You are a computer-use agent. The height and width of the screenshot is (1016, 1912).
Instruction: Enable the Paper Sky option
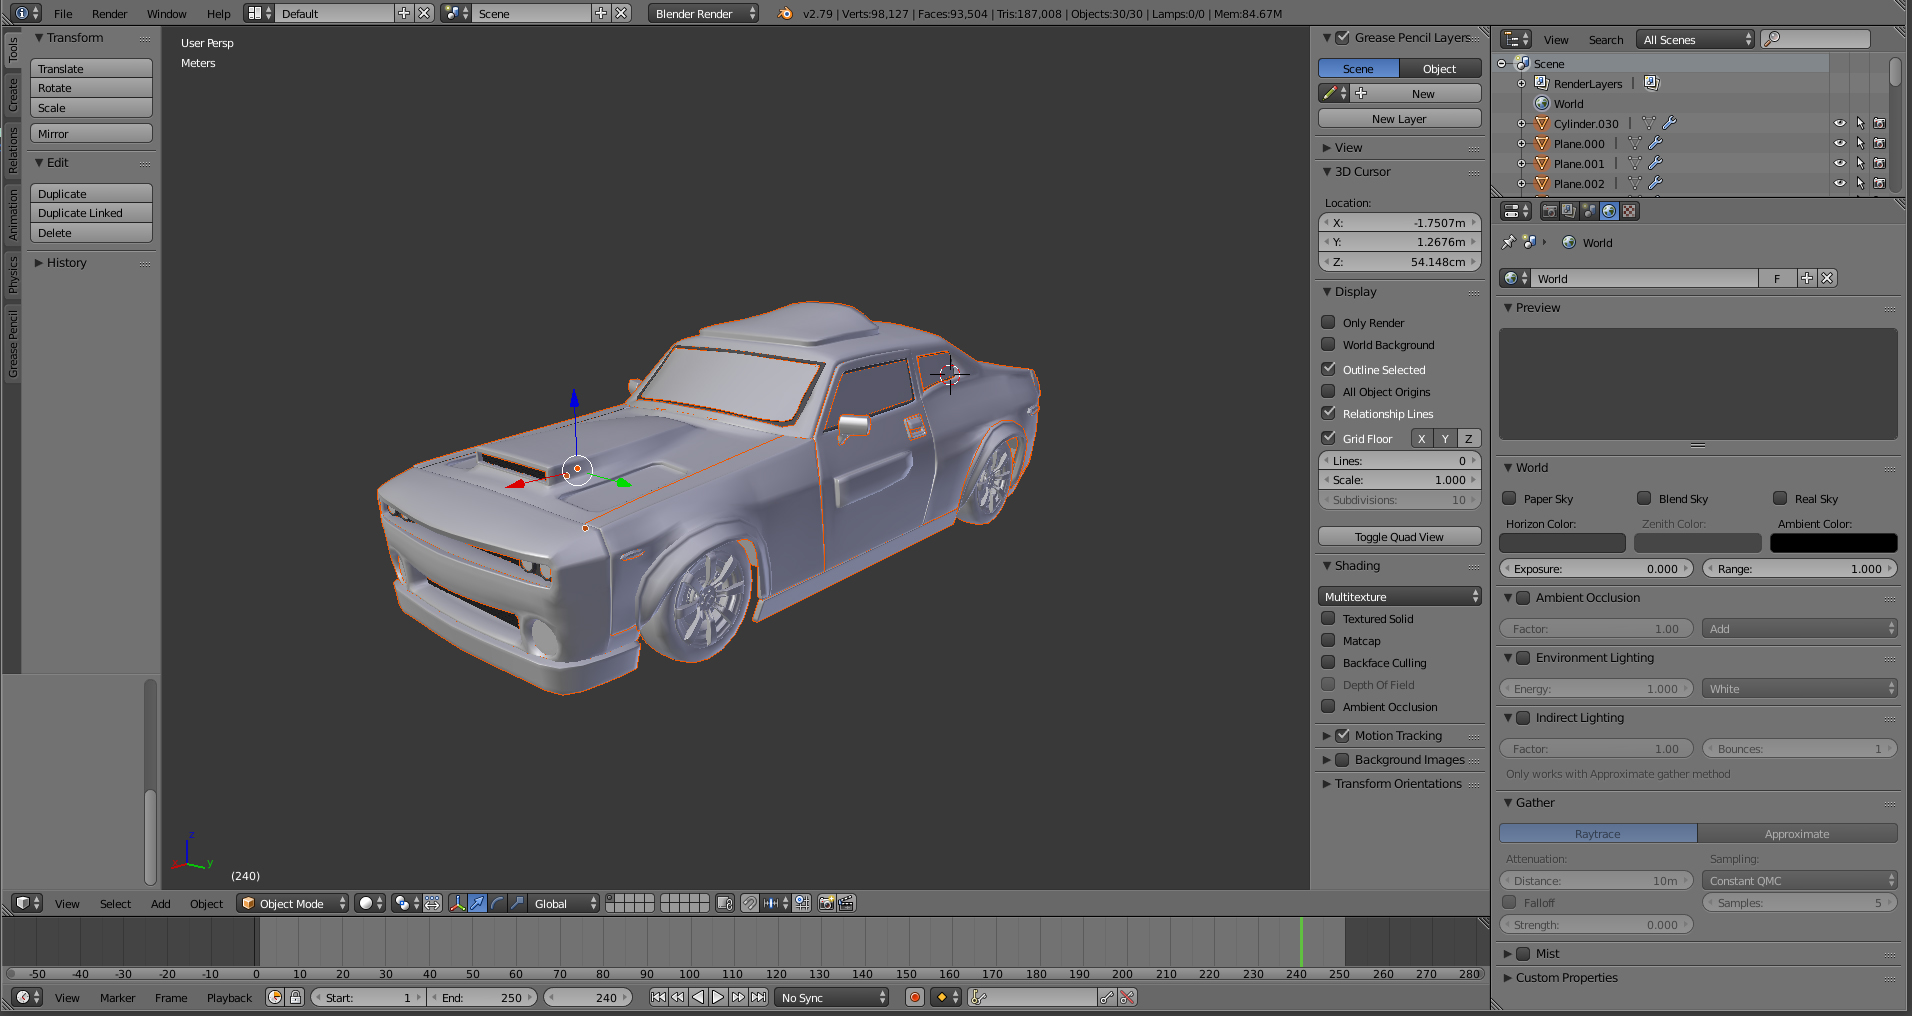(1509, 498)
